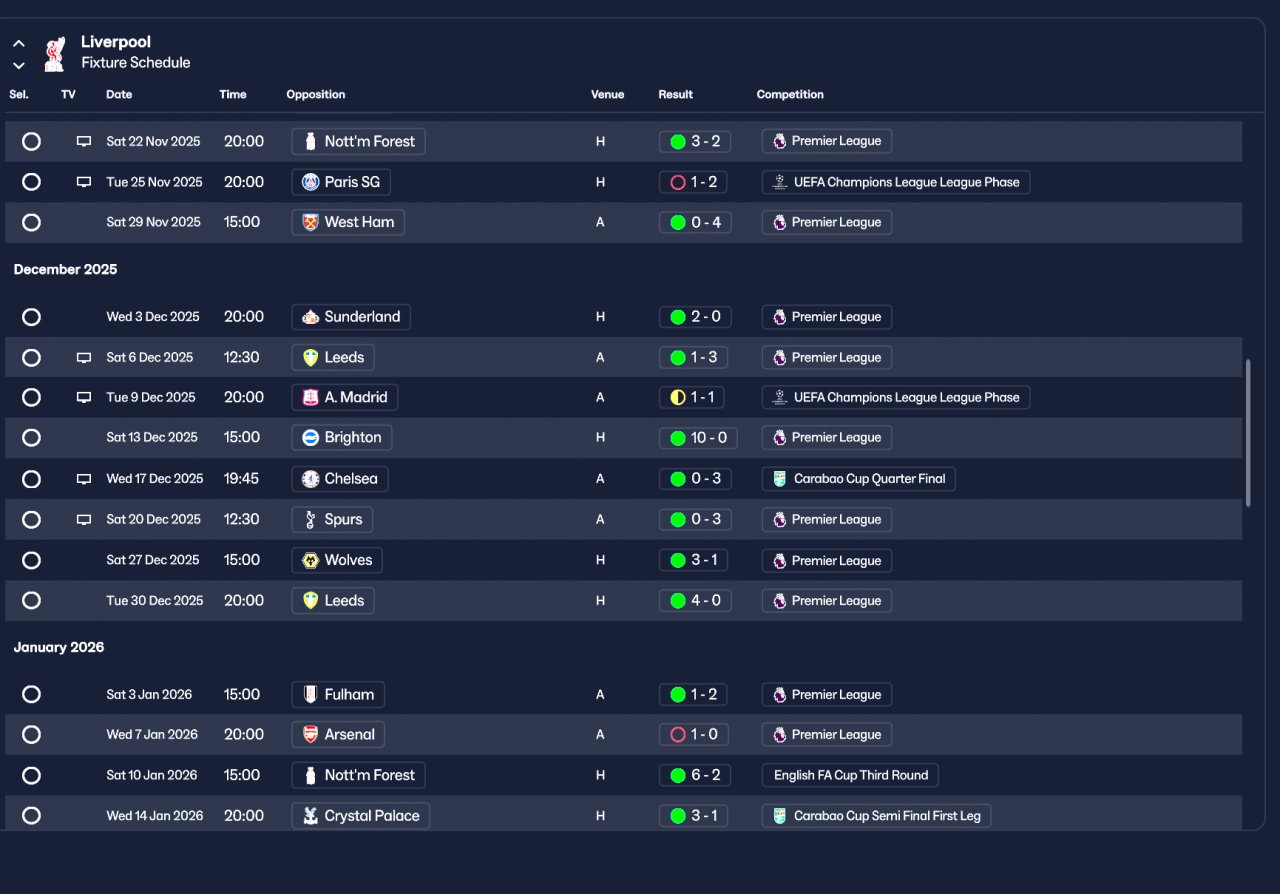This screenshot has width=1280, height=894.
Task: Open Premier League from the Sunderland row
Action: [x=827, y=317]
